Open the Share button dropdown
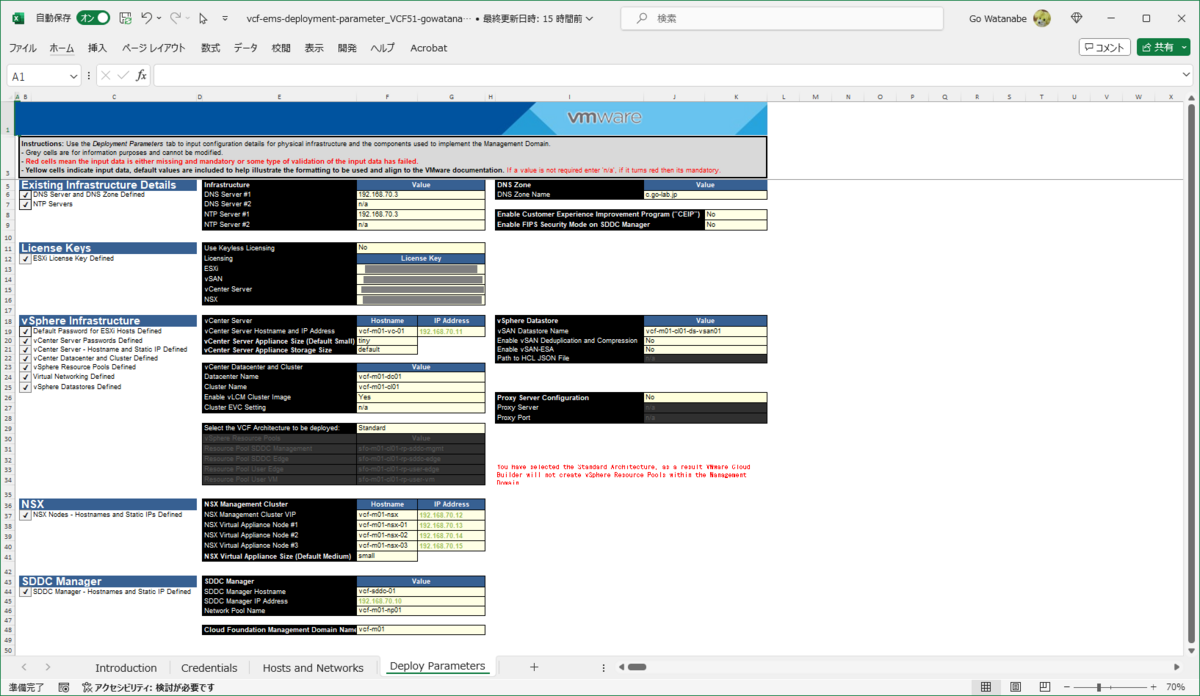Viewport: 1200px width, 696px height. tap(1184, 47)
